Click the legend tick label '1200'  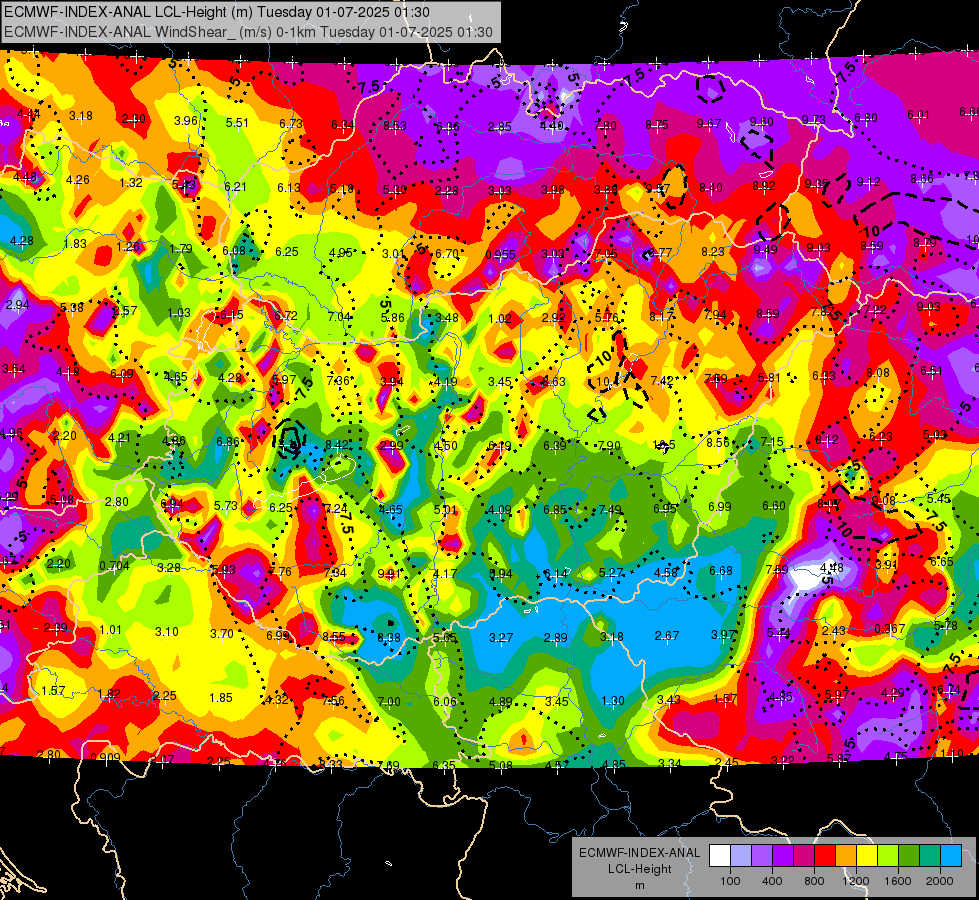tap(856, 881)
